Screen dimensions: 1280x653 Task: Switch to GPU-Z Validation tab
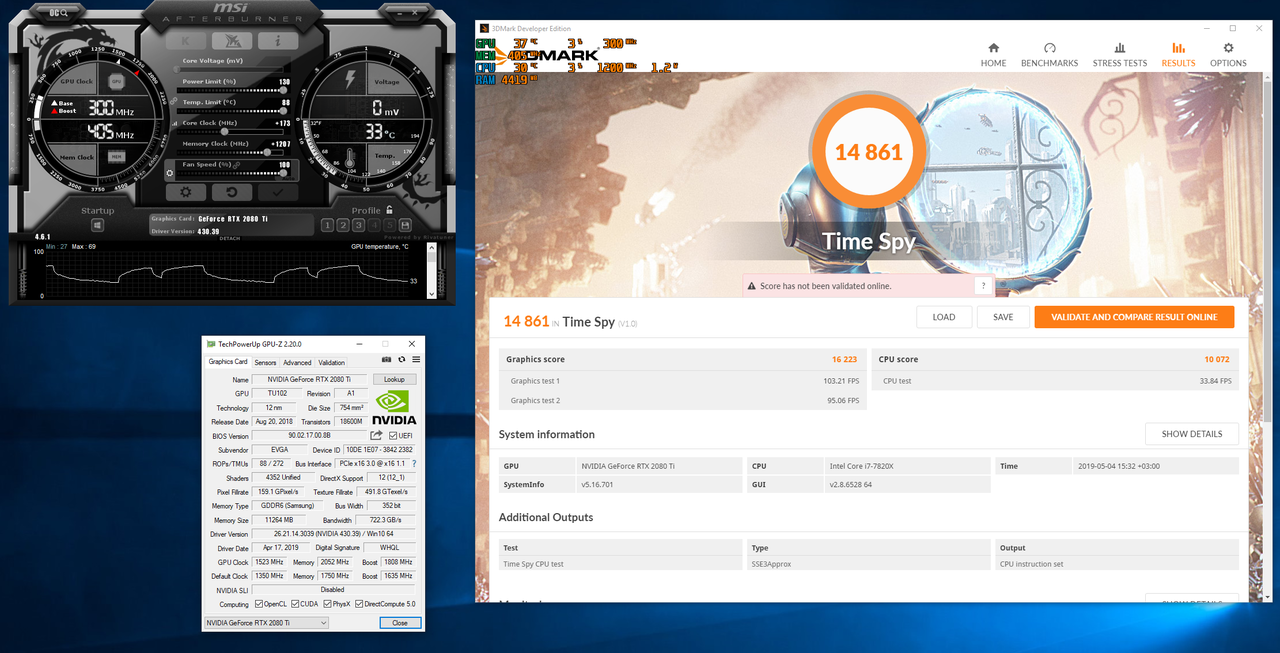331,363
